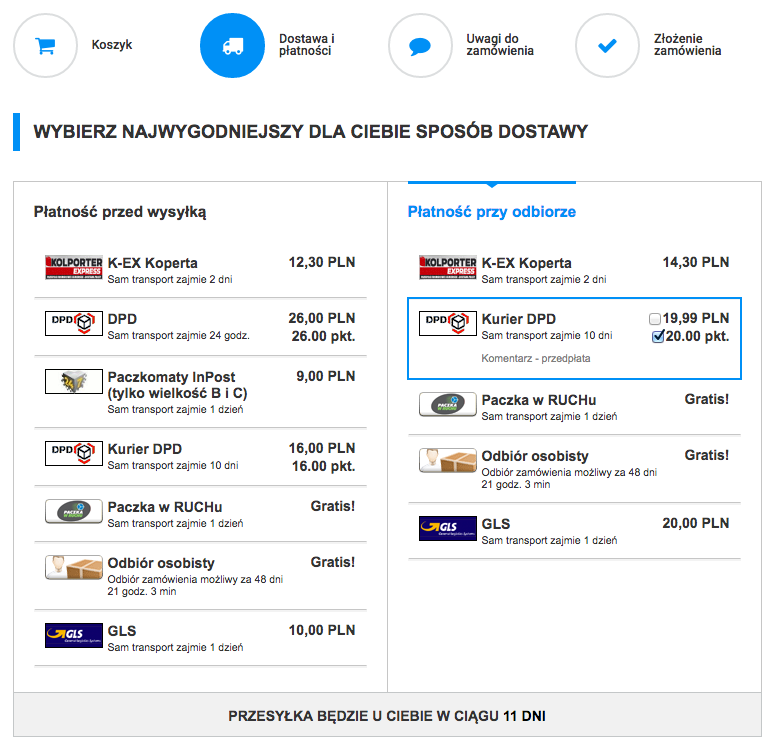Click GLS logo under payment on delivery
Image resolution: width=769 pixels, height=749 pixels.
pos(448,528)
